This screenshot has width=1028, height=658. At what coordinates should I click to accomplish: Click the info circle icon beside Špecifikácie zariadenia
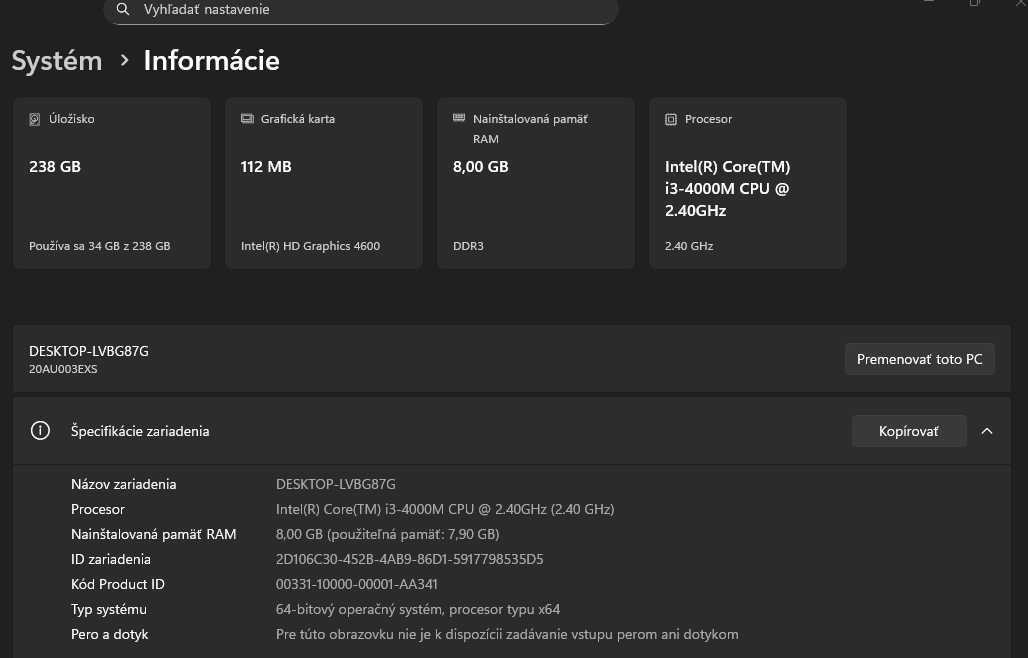click(x=40, y=431)
